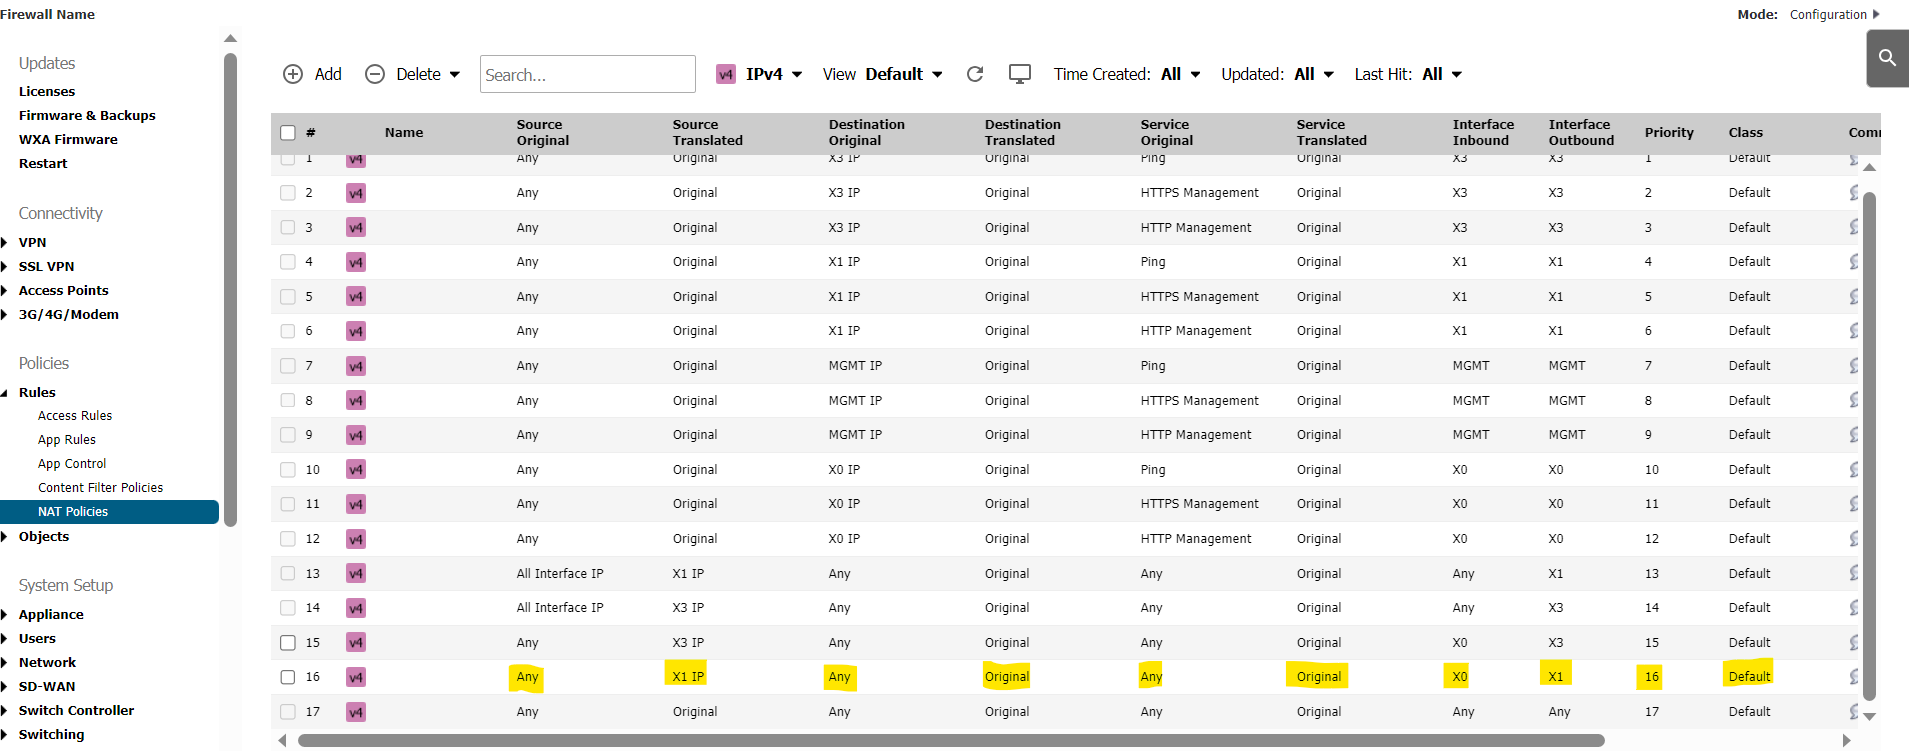Open Access Rules in the sidebar
Screen dimensions: 1909x751
pyautogui.click(x=75, y=416)
